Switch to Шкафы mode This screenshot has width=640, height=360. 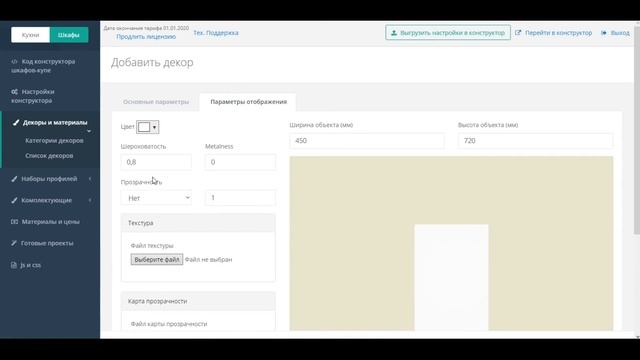pos(69,35)
